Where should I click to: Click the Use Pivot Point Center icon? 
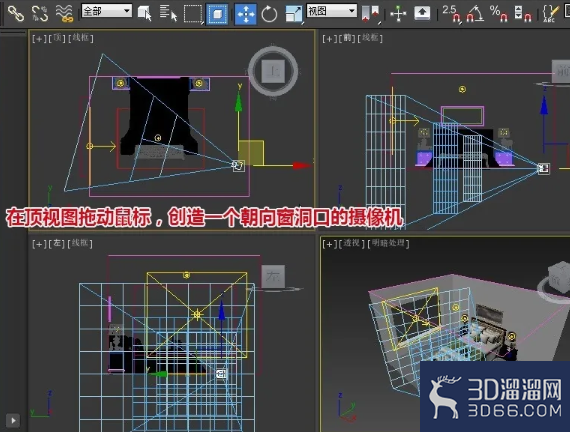coord(370,14)
